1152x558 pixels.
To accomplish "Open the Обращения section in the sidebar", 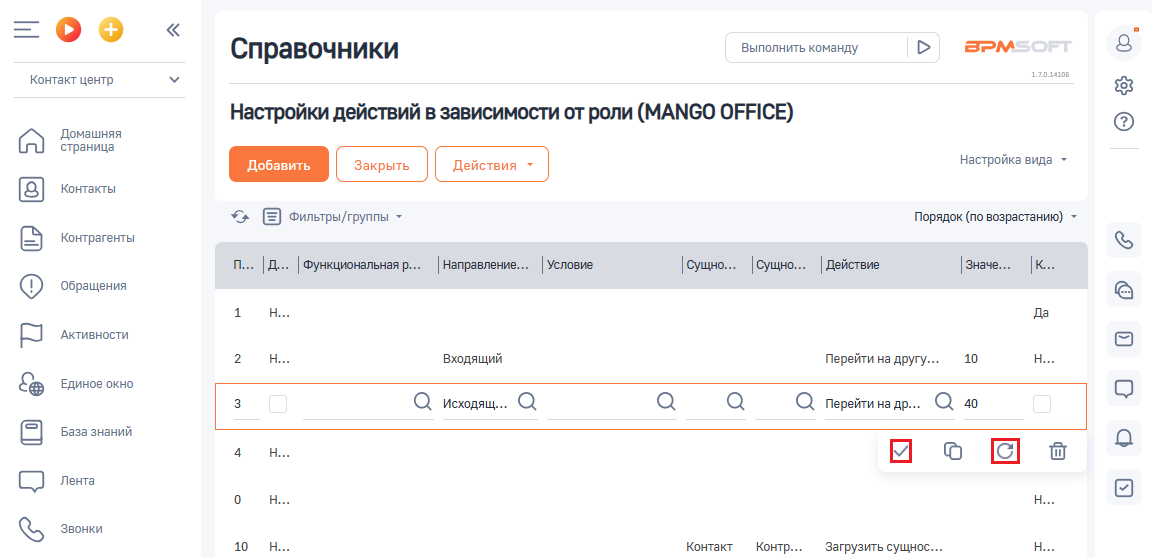I will click(x=93, y=286).
